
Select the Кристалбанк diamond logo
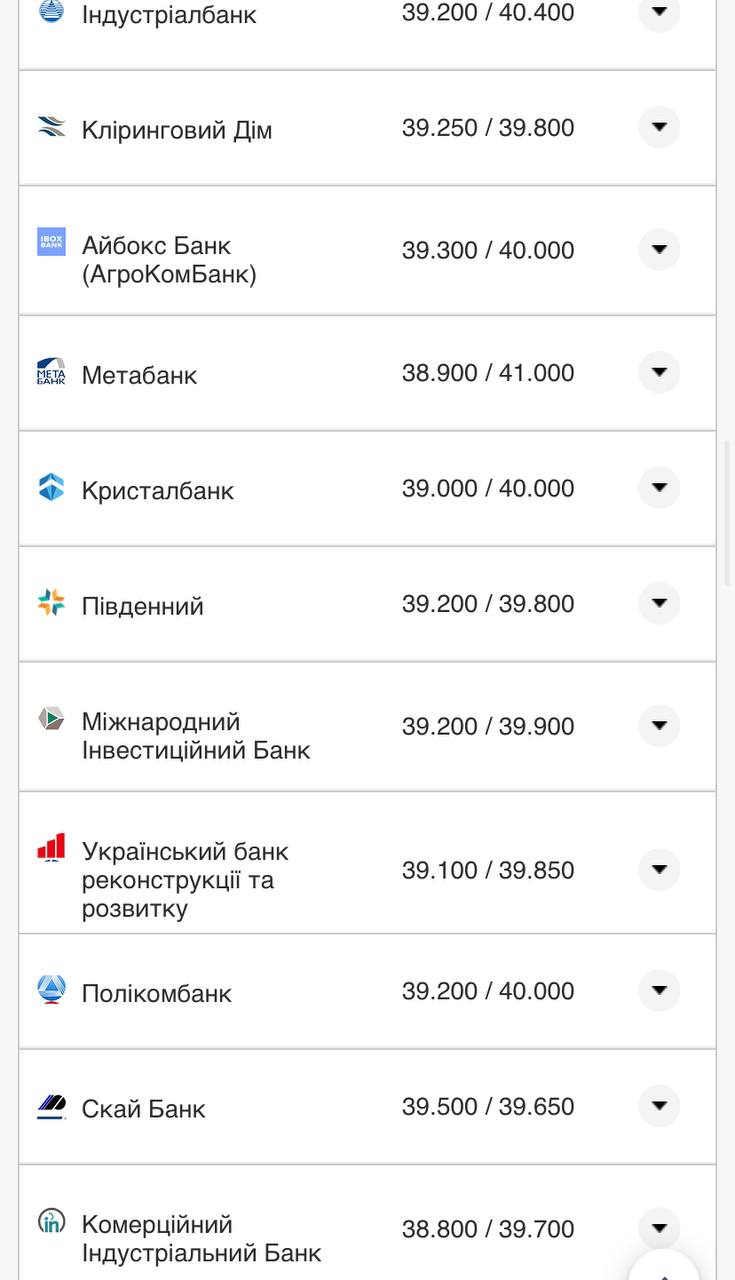point(51,488)
